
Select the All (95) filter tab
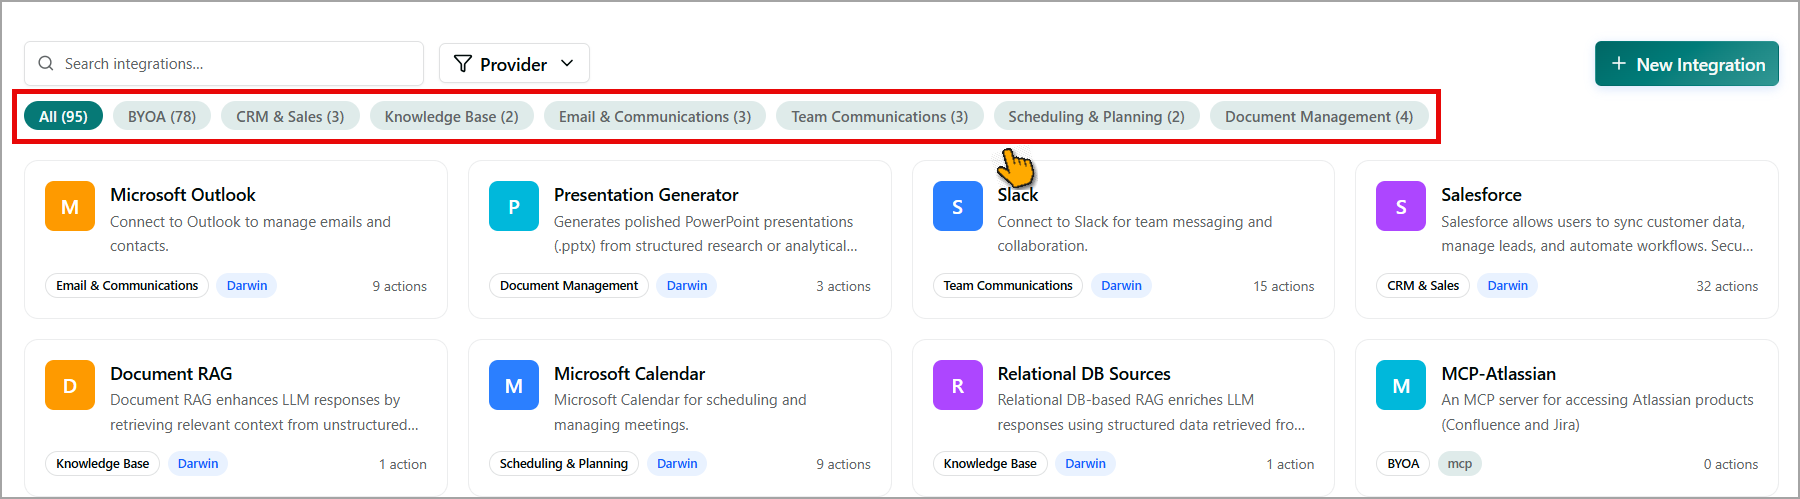[x=63, y=116]
